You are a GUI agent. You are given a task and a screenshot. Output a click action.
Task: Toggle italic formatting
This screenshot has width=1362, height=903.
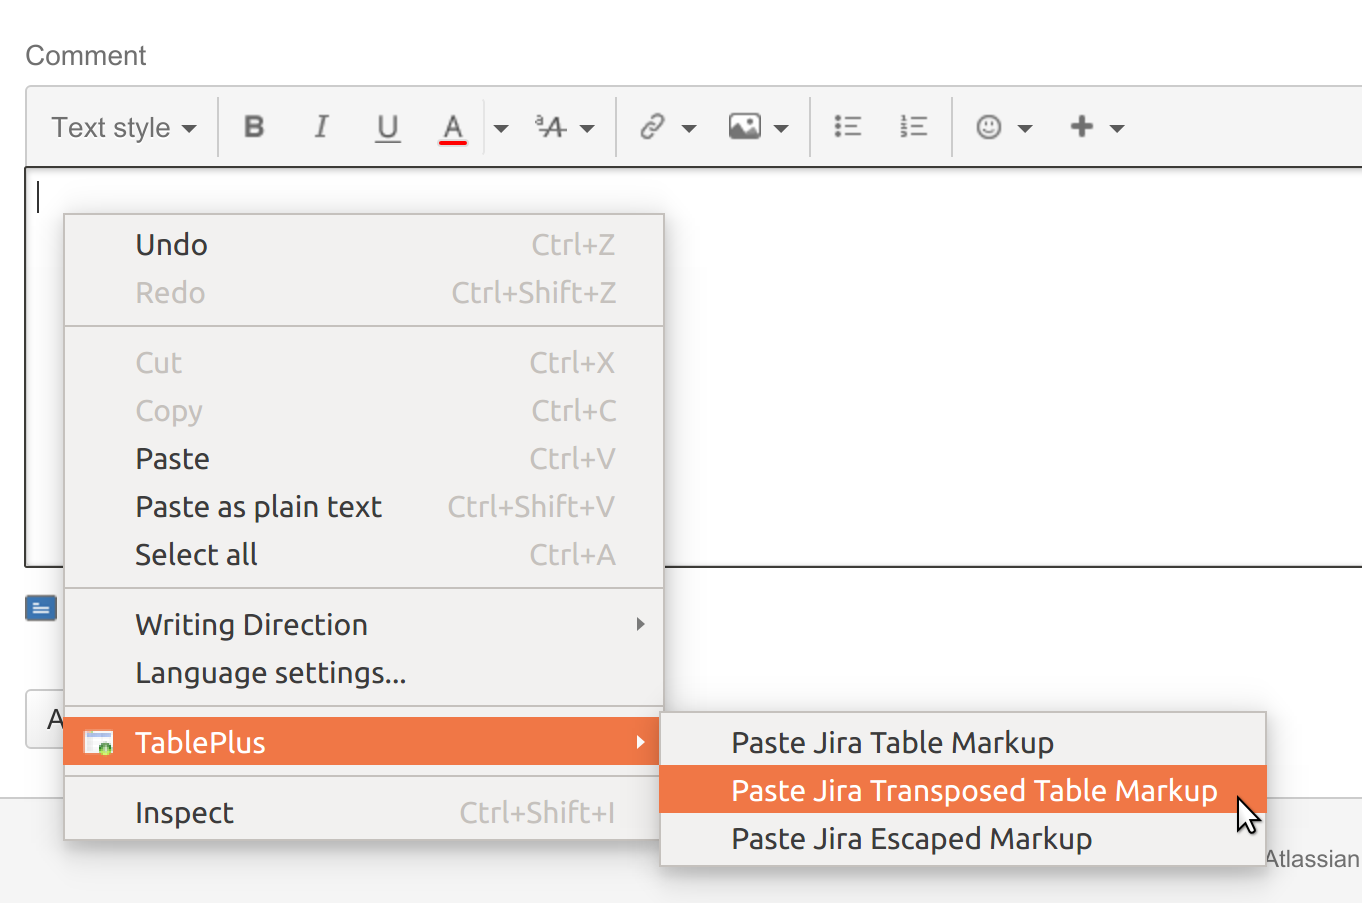321,127
